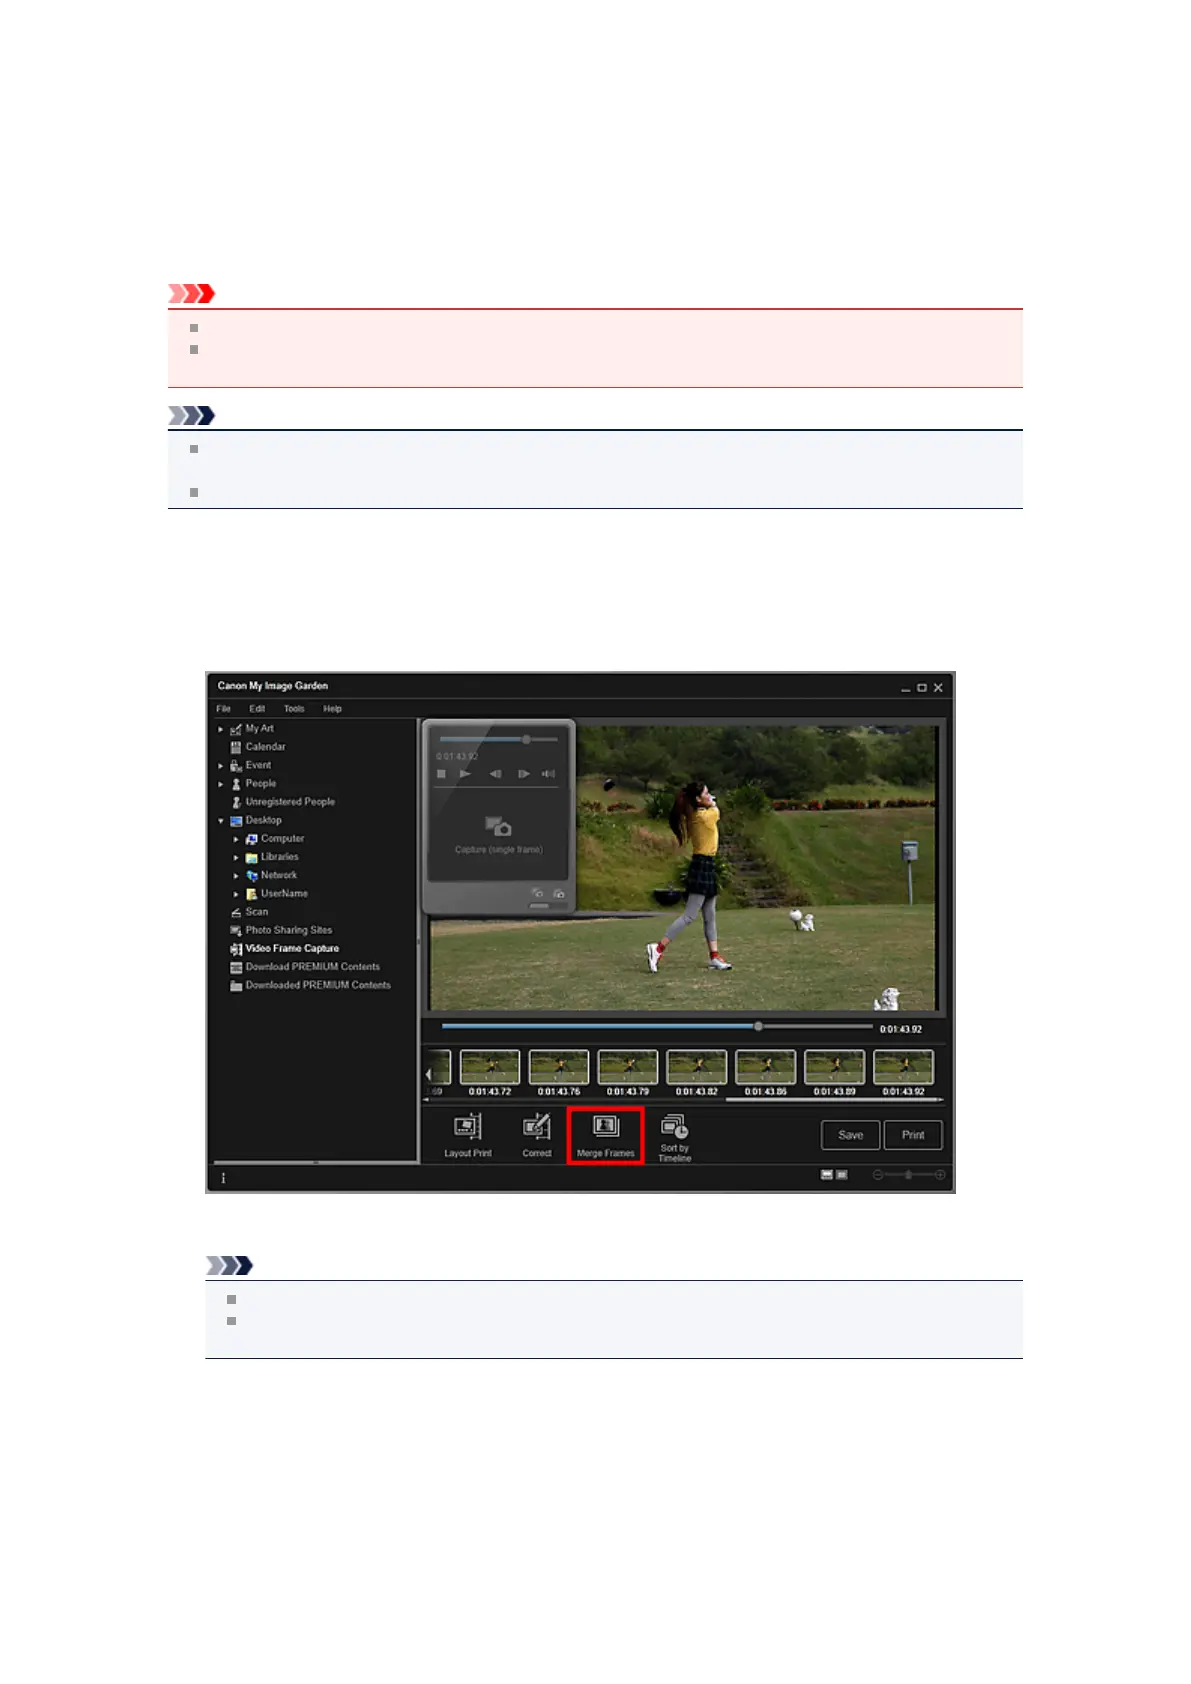Select the Event label
The width and height of the screenshot is (1191, 1684).
(258, 766)
